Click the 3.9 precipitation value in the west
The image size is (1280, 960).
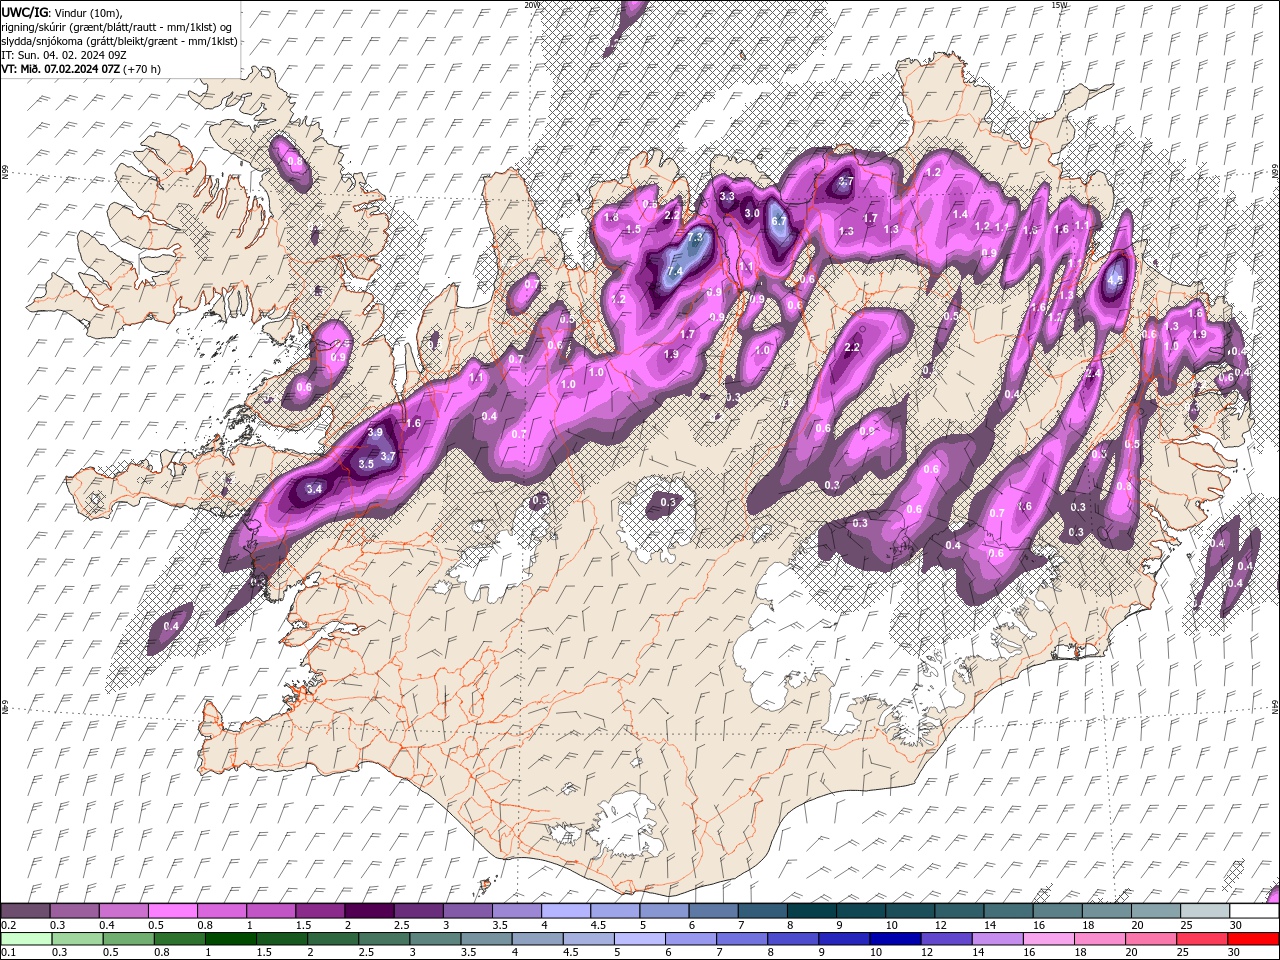point(375,432)
